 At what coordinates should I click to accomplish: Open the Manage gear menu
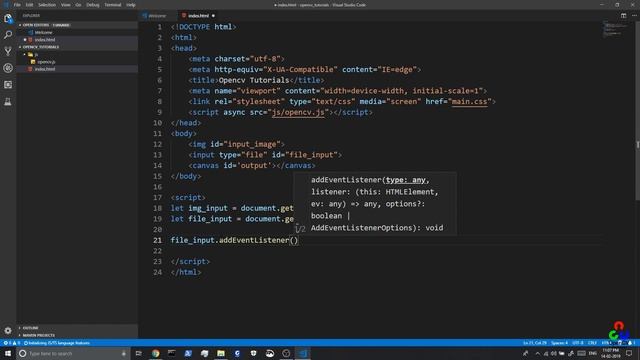click(8, 330)
